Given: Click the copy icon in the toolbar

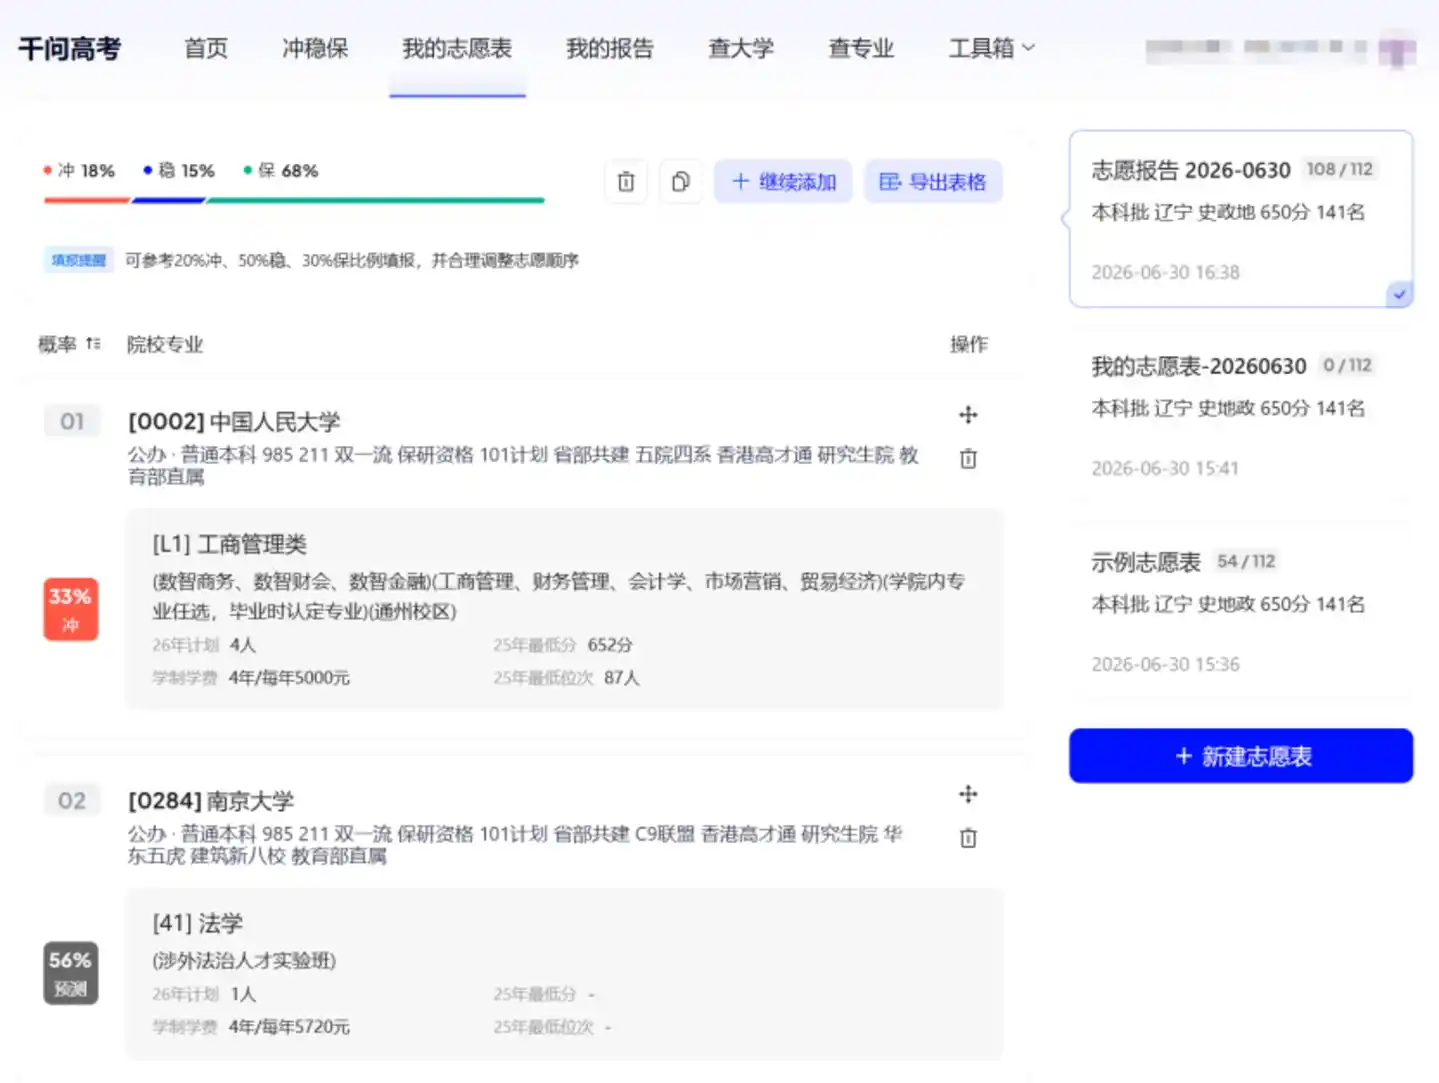Looking at the screenshot, I should point(680,181).
